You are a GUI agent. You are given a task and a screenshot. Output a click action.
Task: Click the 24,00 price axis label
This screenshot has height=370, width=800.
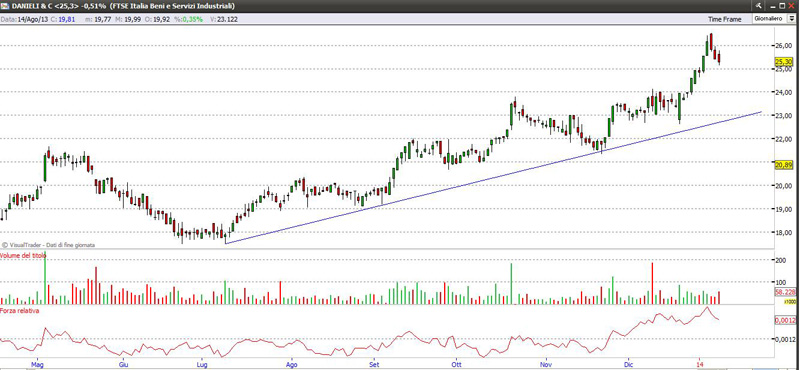[783, 92]
